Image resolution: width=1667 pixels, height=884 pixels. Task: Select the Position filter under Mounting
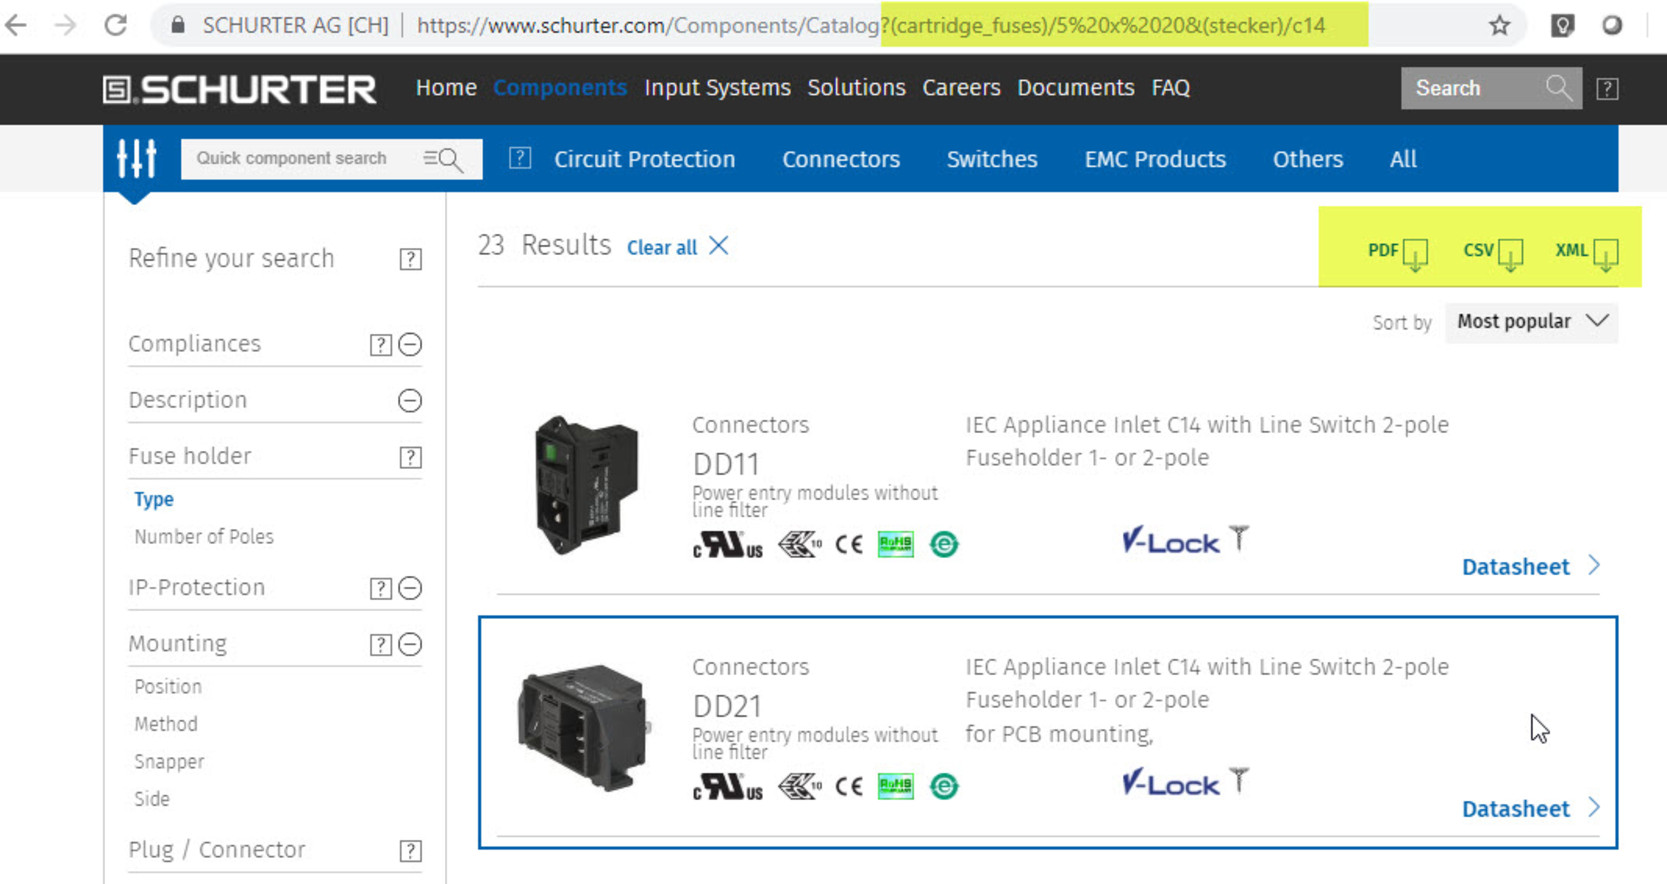tap(168, 687)
